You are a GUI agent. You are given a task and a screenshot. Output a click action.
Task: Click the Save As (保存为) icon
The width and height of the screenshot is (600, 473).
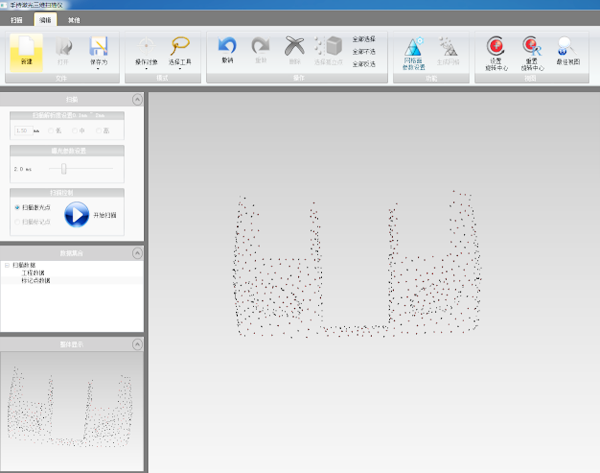pos(98,48)
